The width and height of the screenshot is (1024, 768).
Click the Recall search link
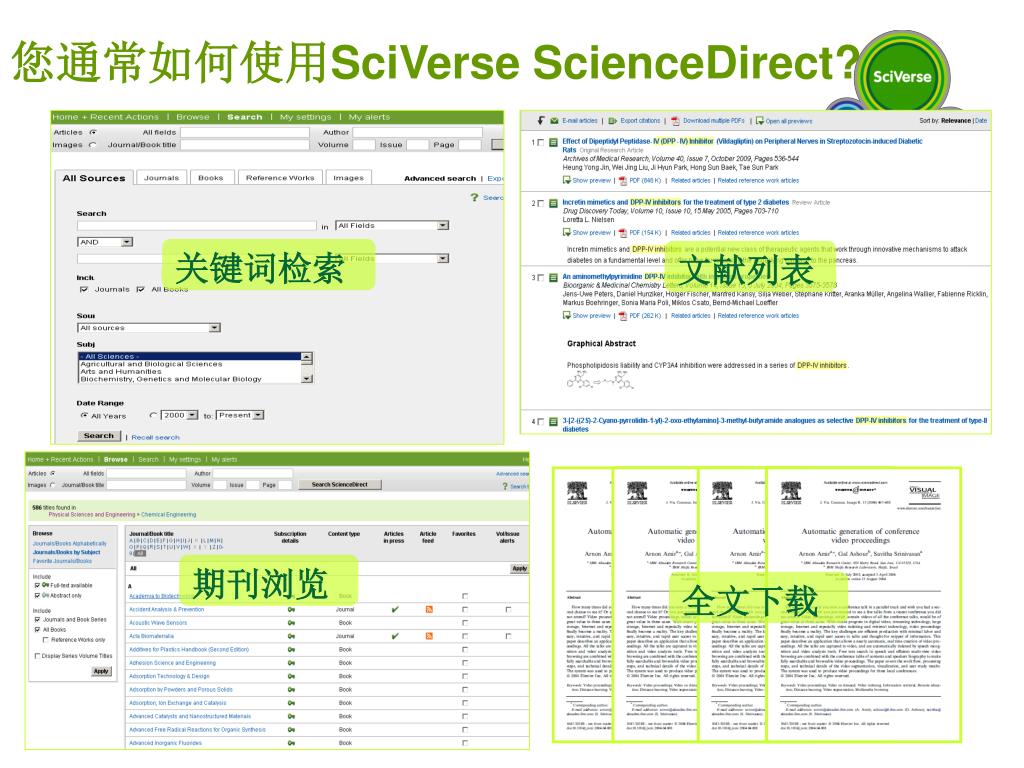tap(155, 438)
